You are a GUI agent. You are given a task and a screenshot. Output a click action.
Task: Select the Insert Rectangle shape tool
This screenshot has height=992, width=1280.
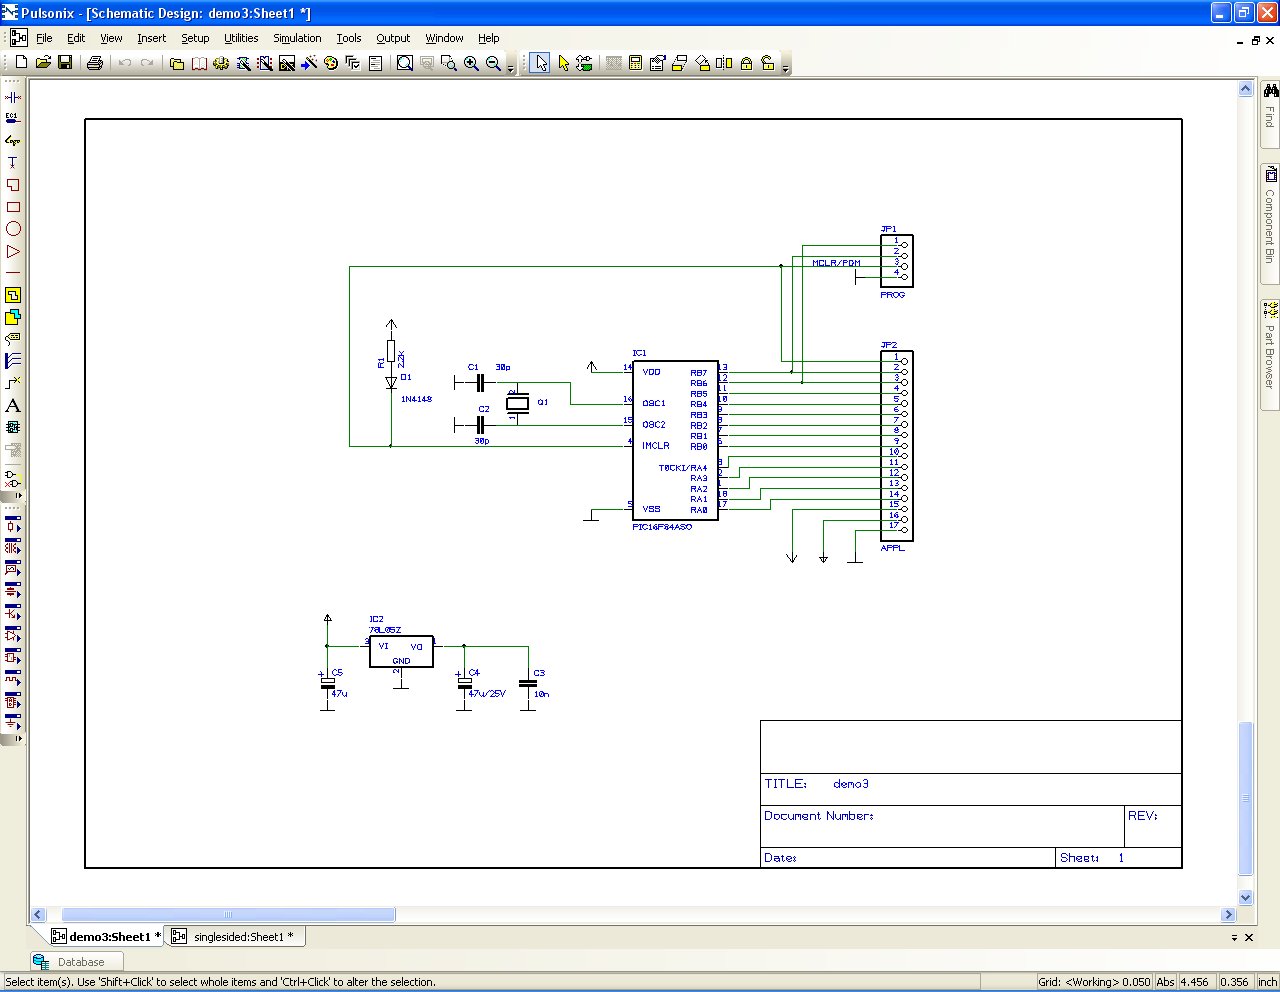pos(13,207)
